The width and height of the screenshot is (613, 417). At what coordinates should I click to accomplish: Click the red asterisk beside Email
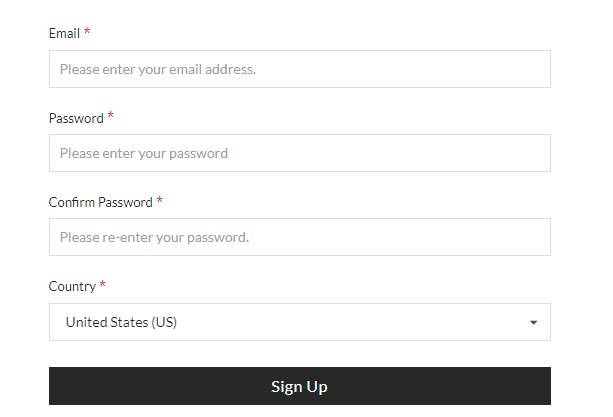(87, 32)
